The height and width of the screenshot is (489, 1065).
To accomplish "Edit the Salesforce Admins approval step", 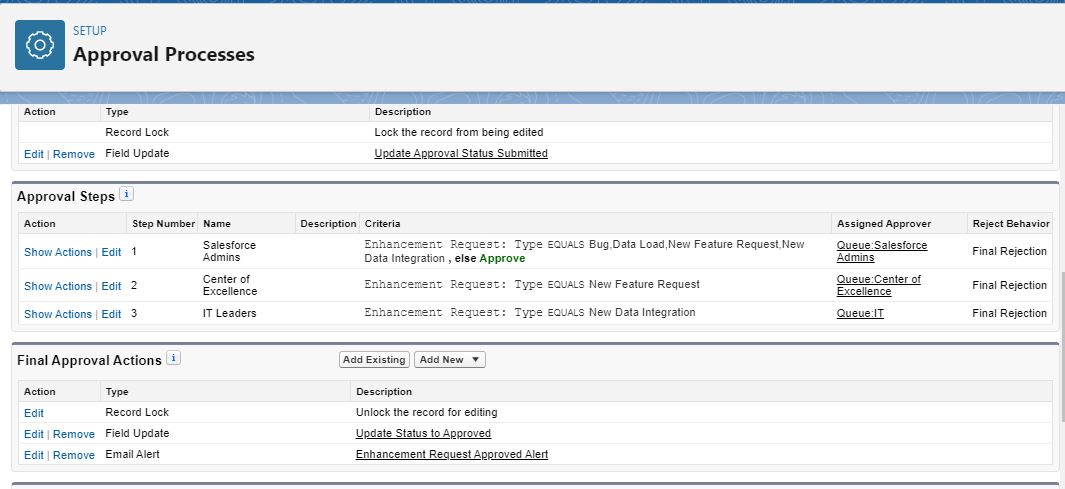I will (x=111, y=252).
